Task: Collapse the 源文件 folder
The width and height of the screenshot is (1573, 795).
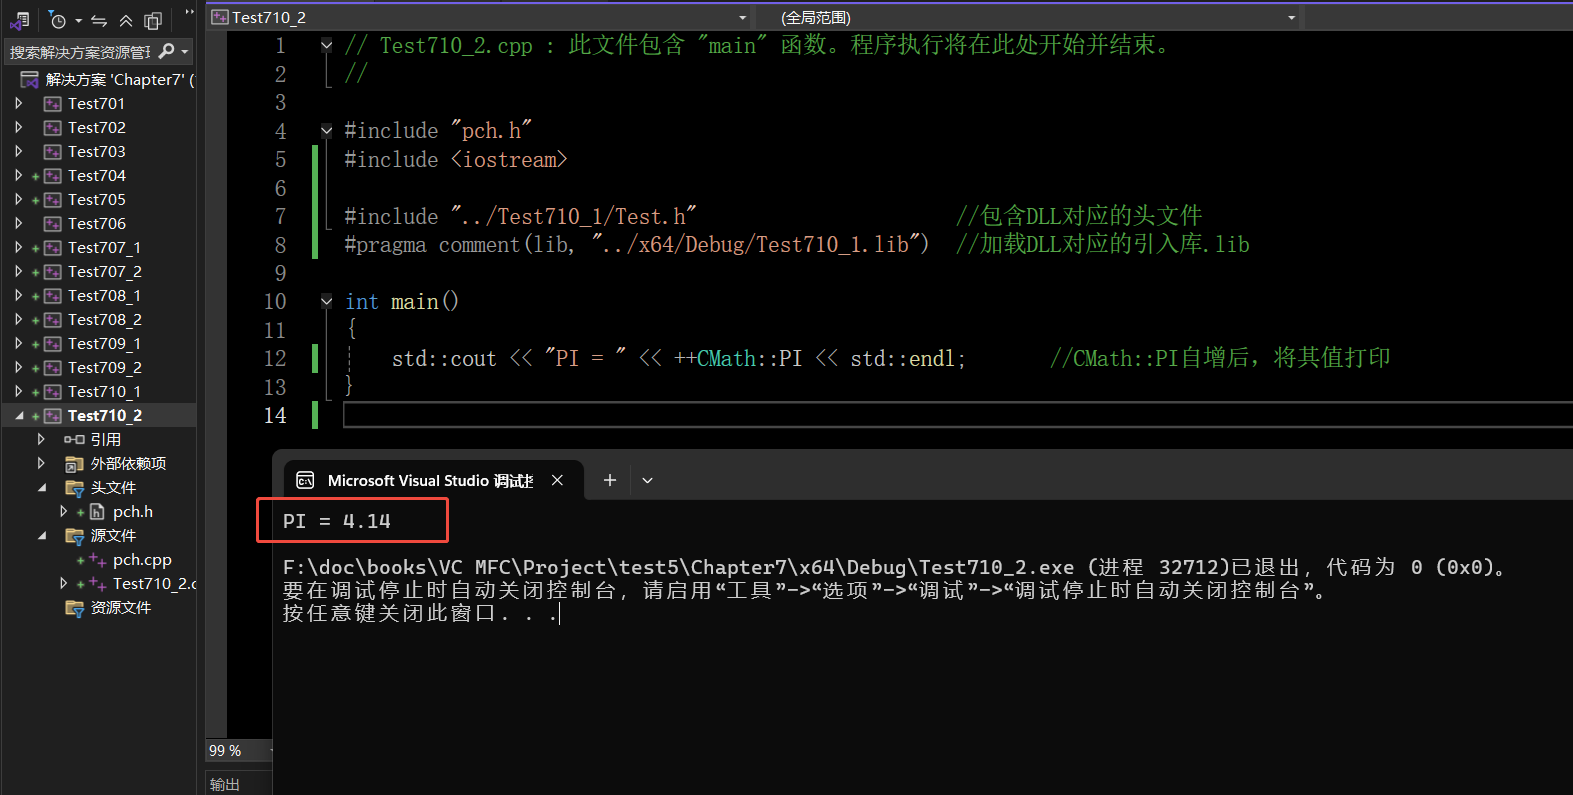Action: click(42, 536)
